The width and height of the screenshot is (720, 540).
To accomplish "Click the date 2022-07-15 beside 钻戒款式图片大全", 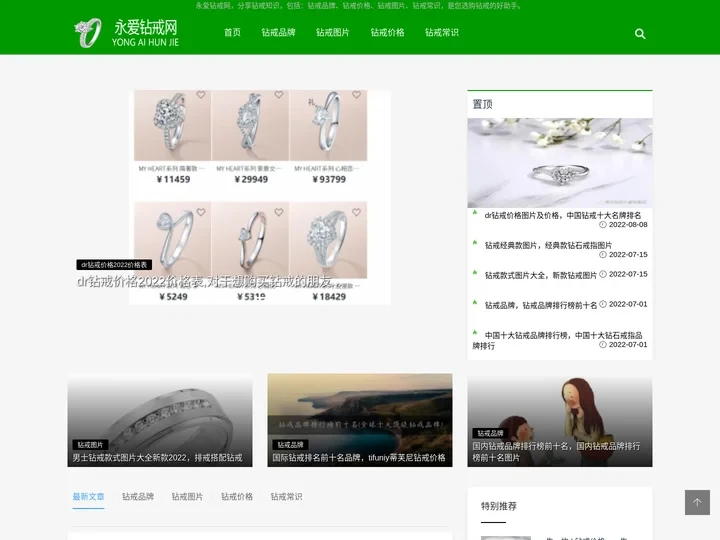I will coord(628,274).
